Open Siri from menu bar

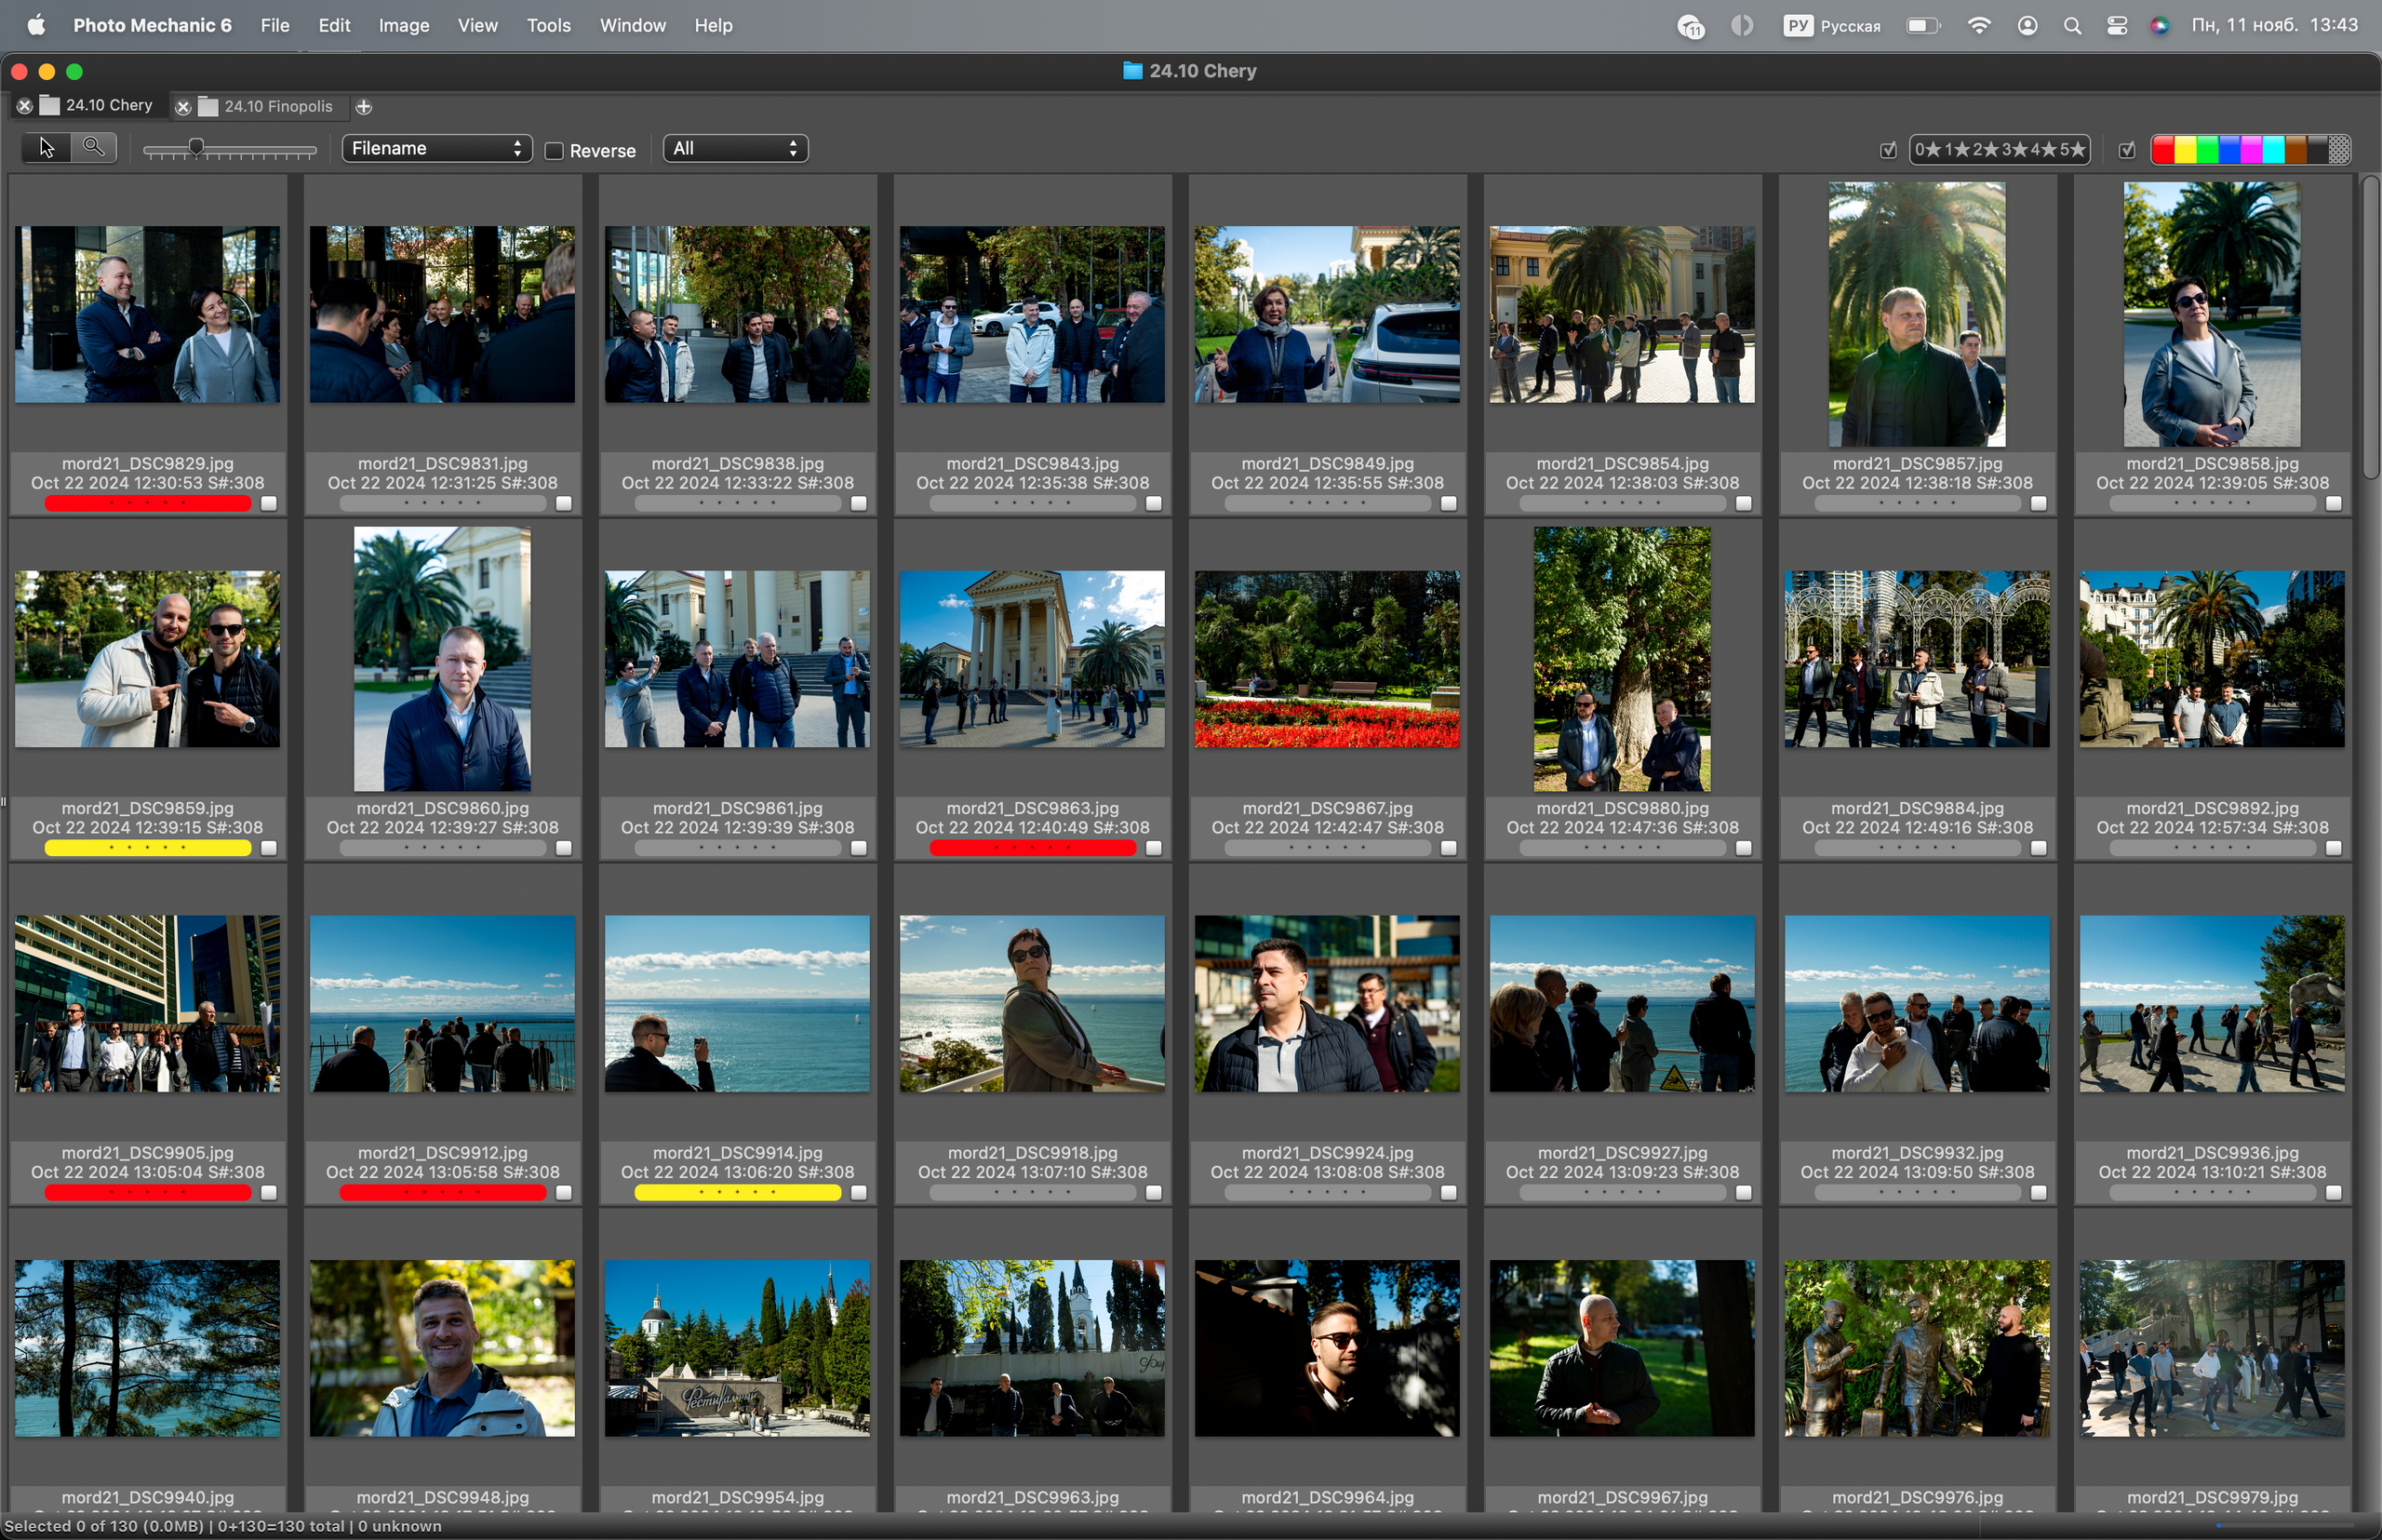pyautogui.click(x=2160, y=26)
